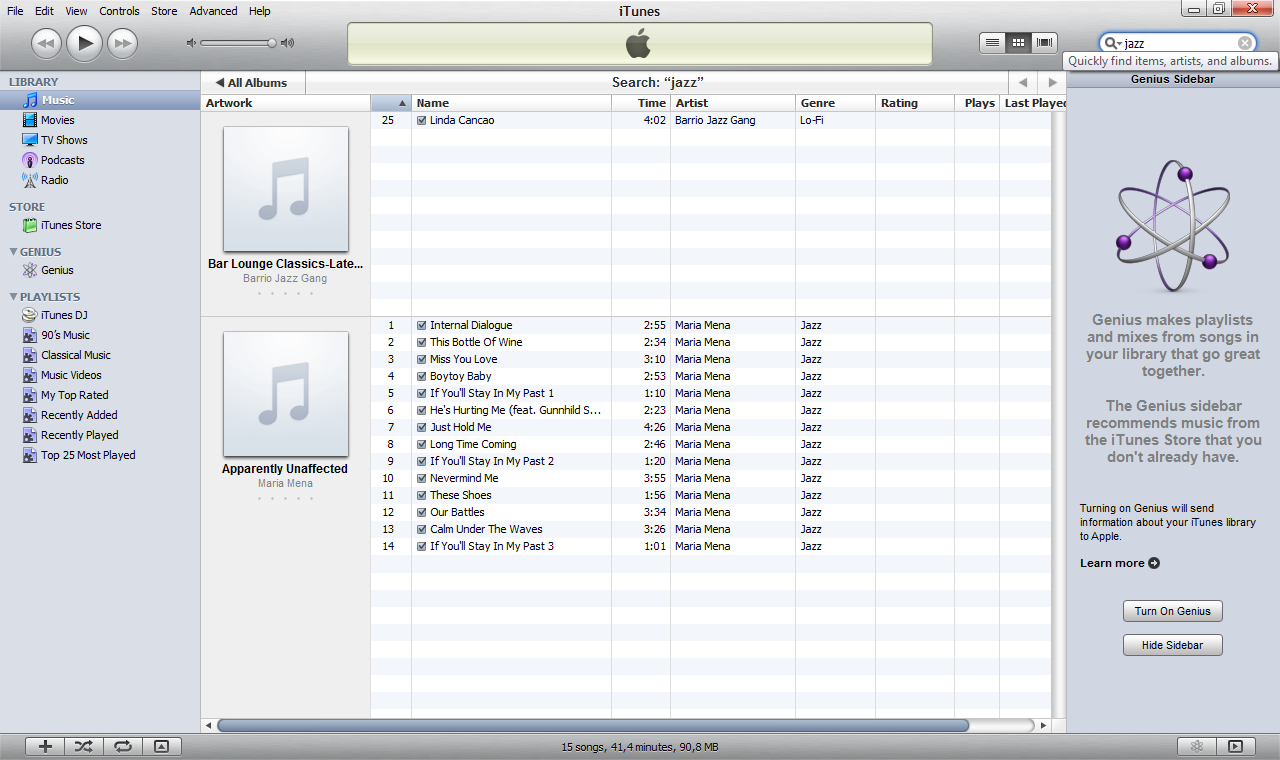This screenshot has width=1280, height=760.
Task: Click the high volume speaker icon
Action: [x=287, y=43]
